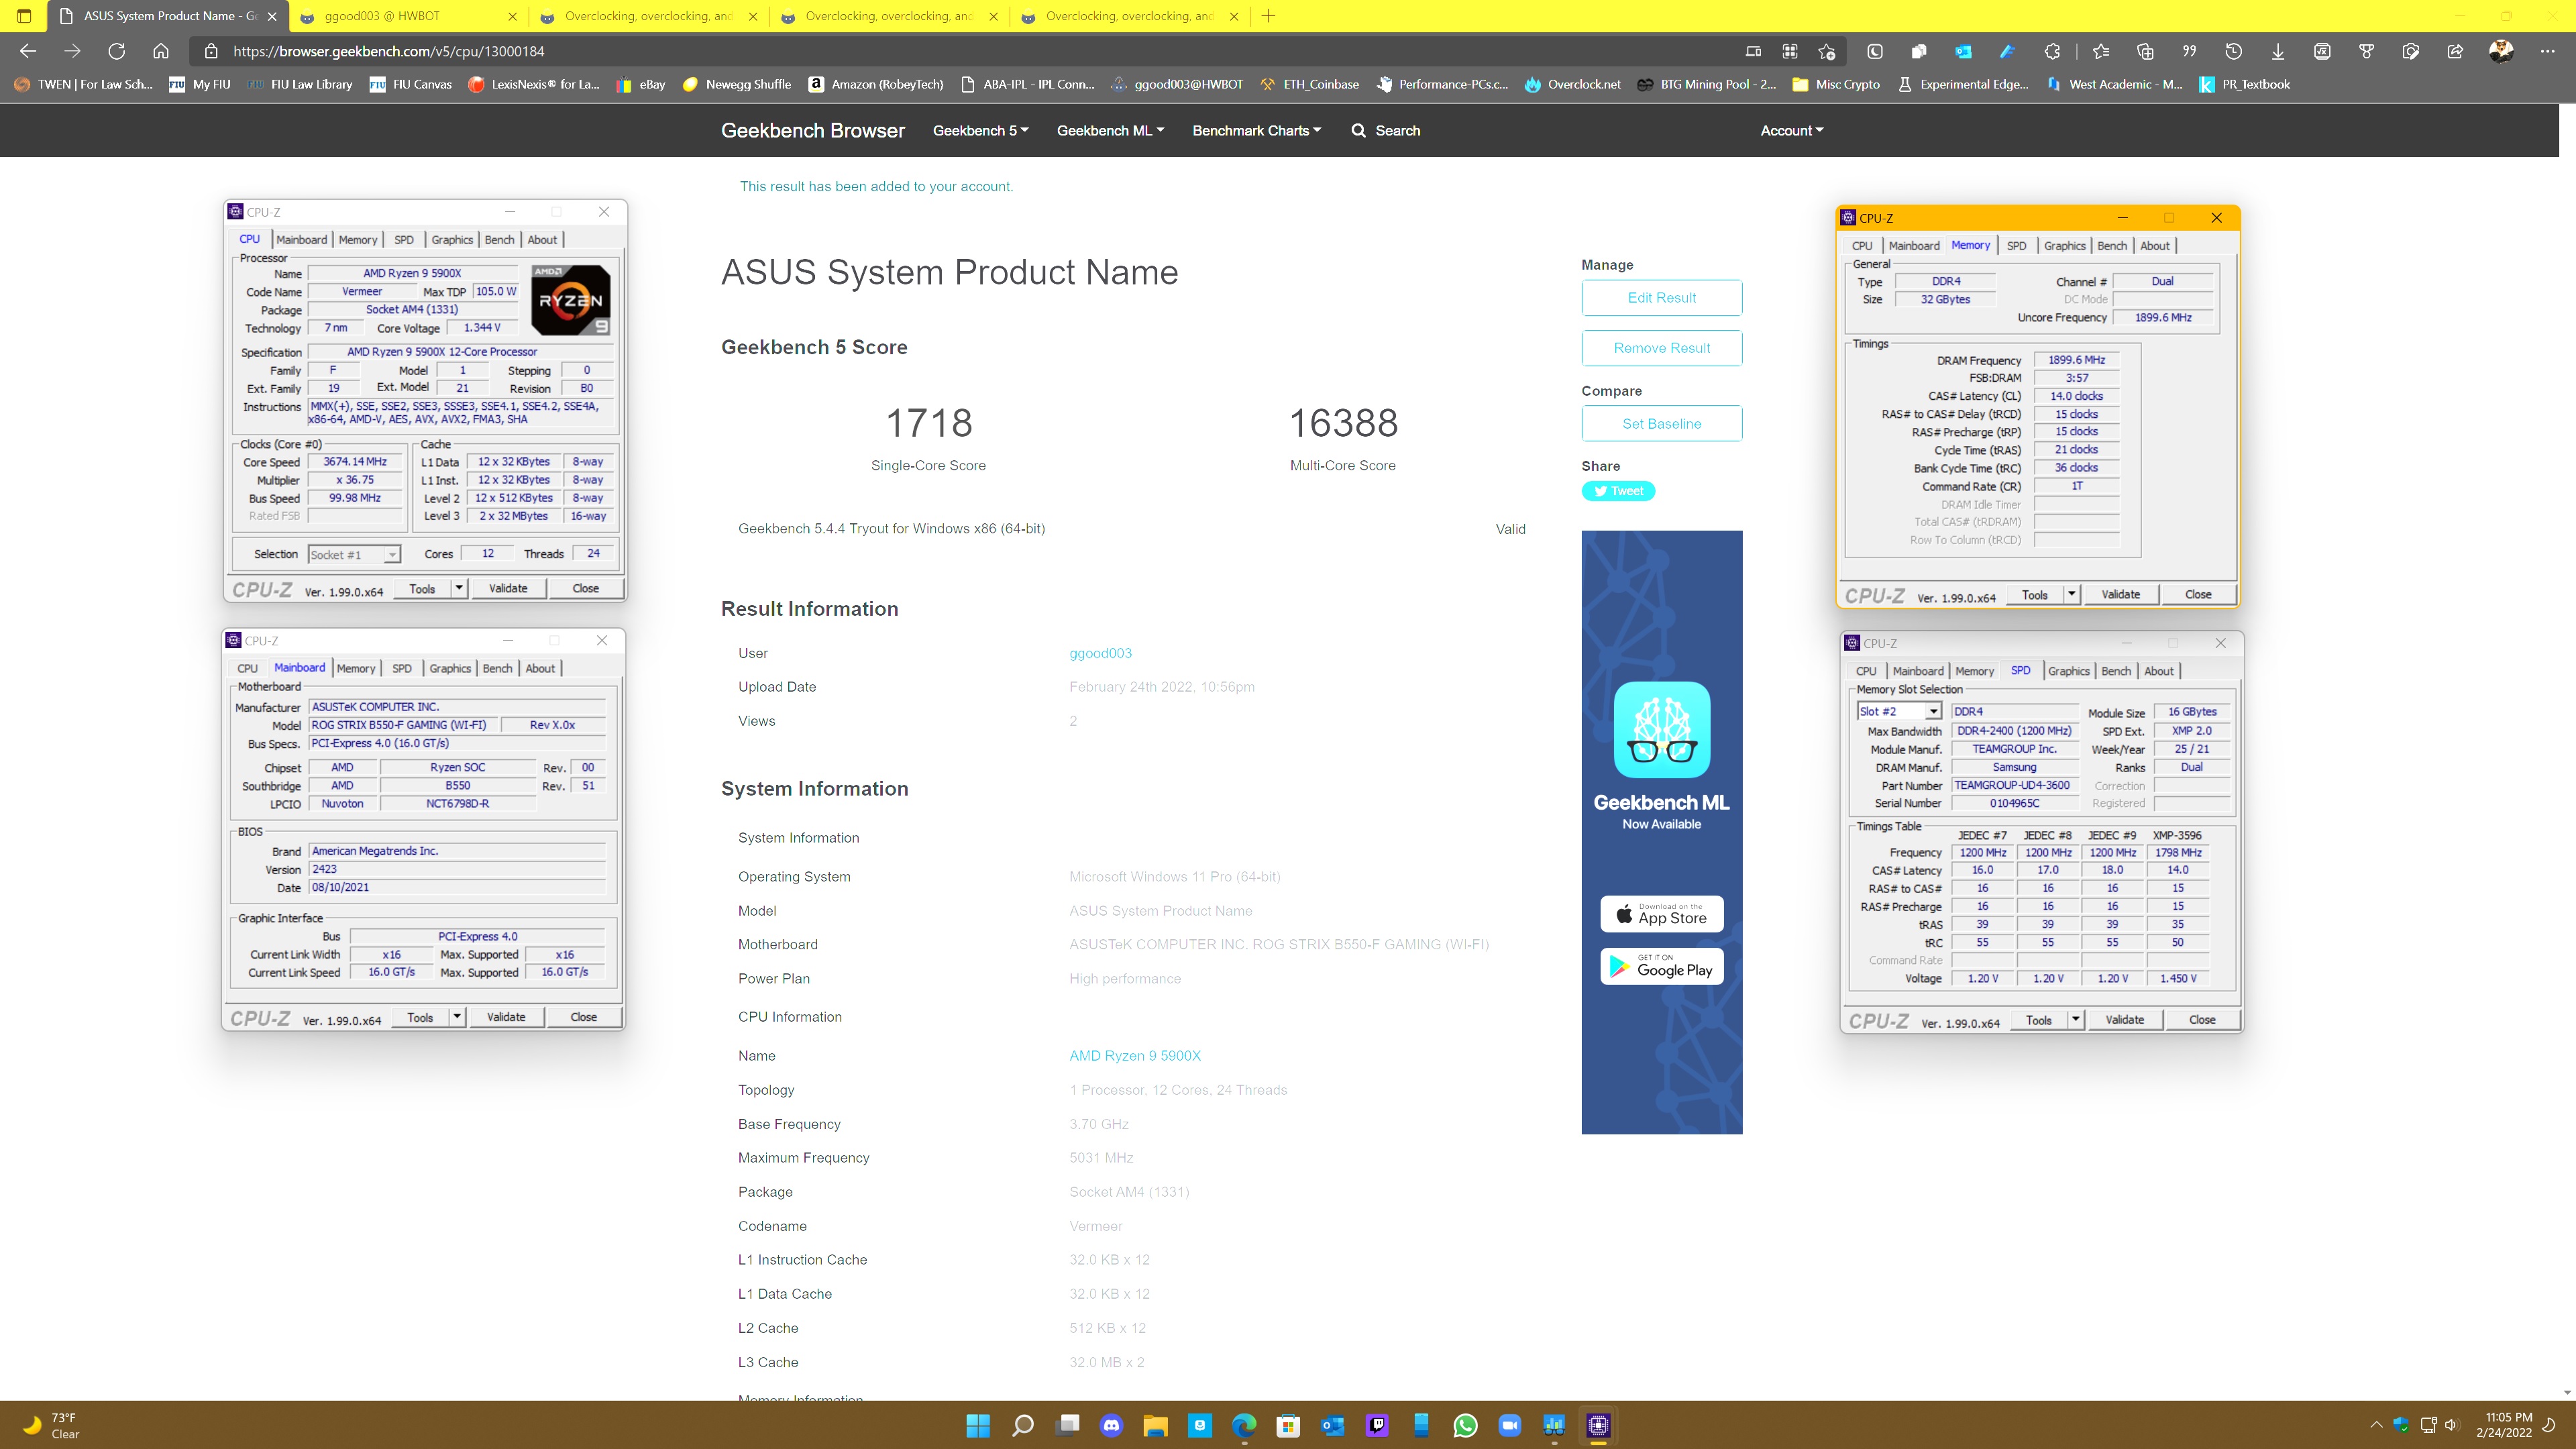Open the AMD Ryzen 9 5900X link
This screenshot has width=2576, height=1449.
(1135, 1056)
